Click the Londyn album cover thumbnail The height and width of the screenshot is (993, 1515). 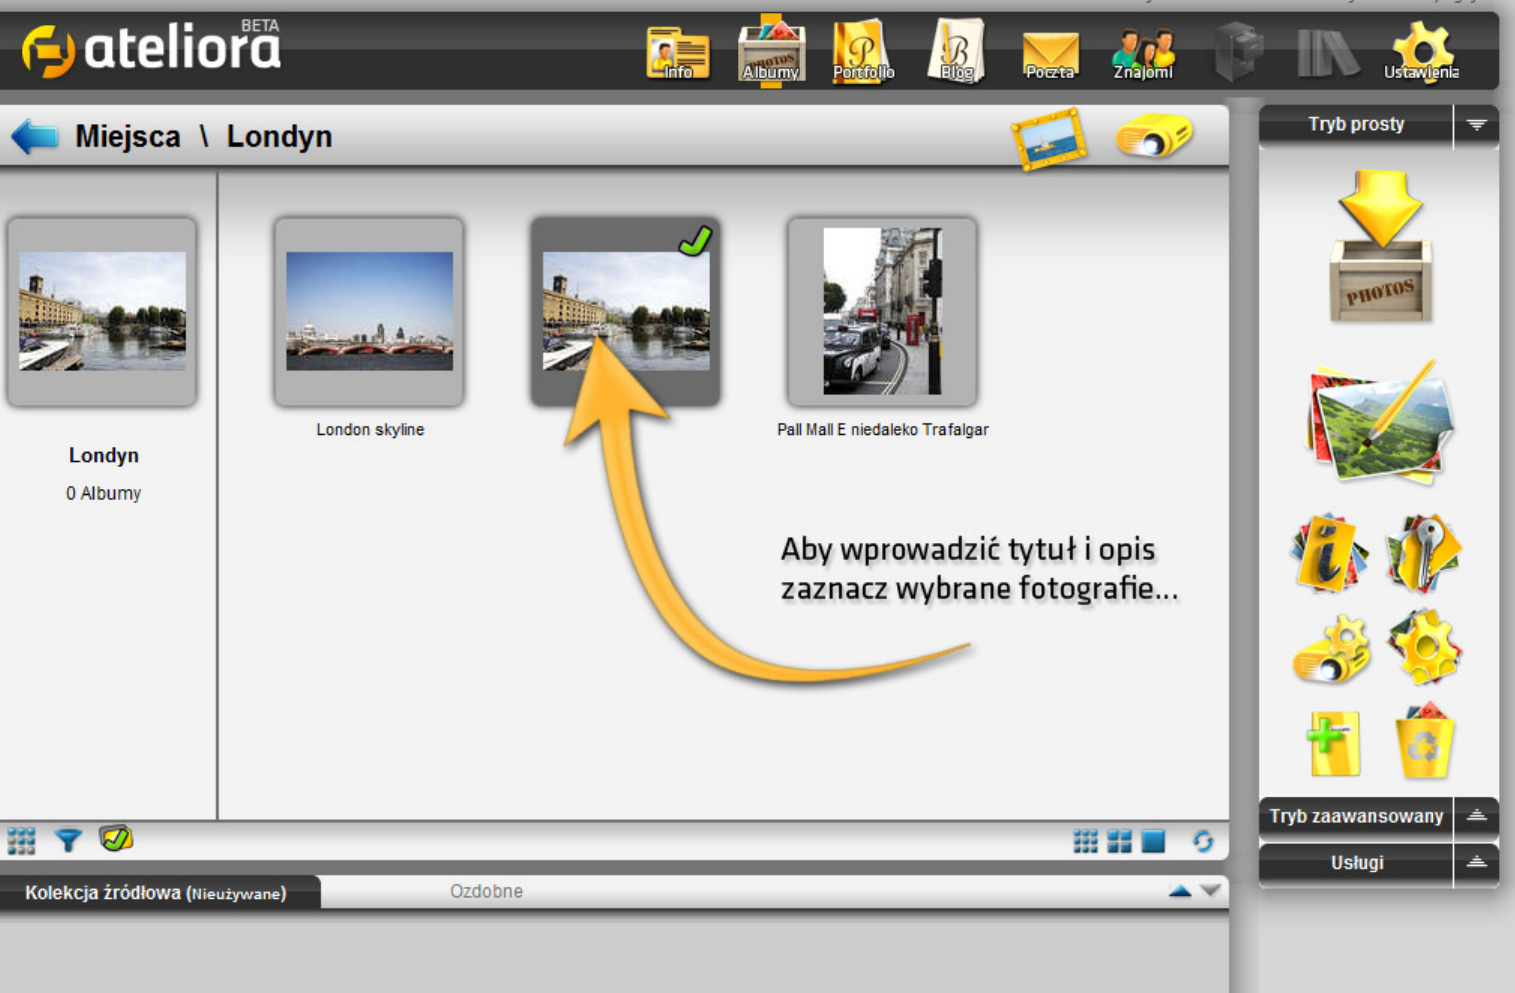pyautogui.click(x=102, y=311)
